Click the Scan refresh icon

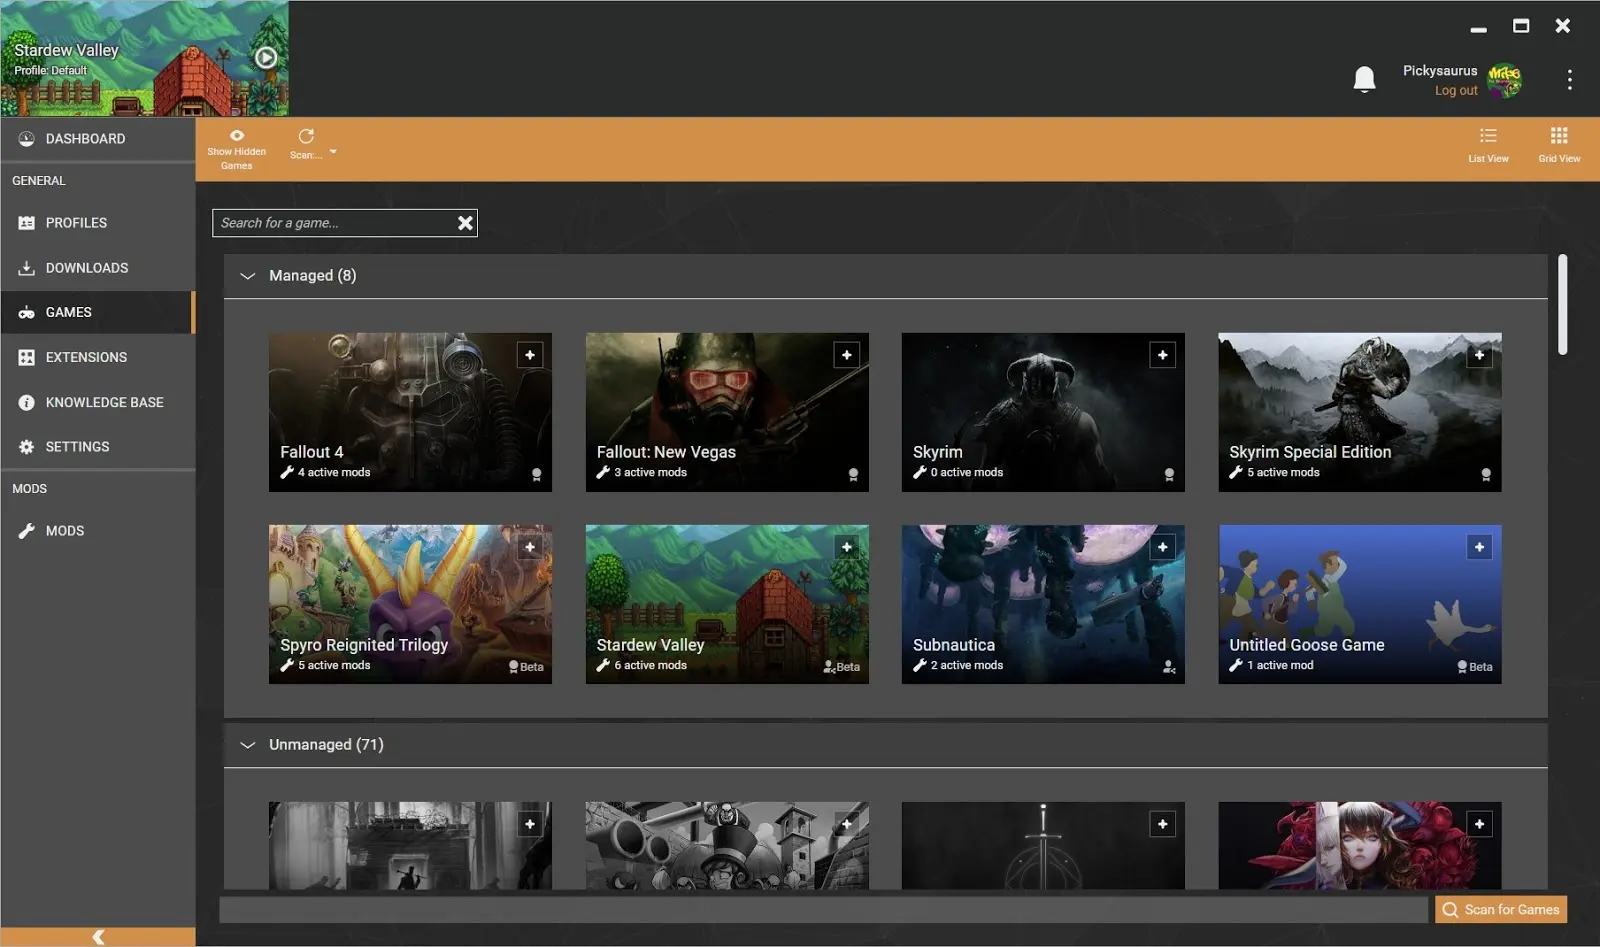306,136
